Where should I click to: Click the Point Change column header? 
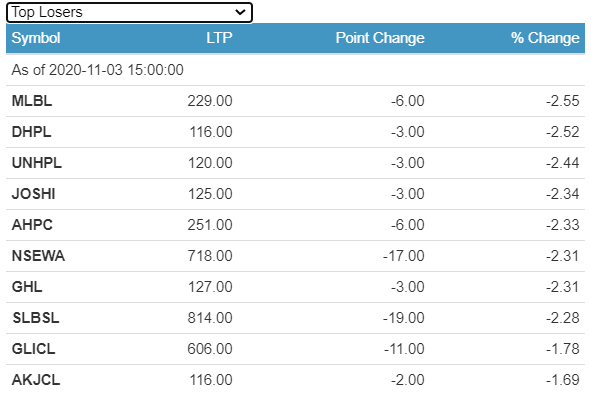[380, 38]
